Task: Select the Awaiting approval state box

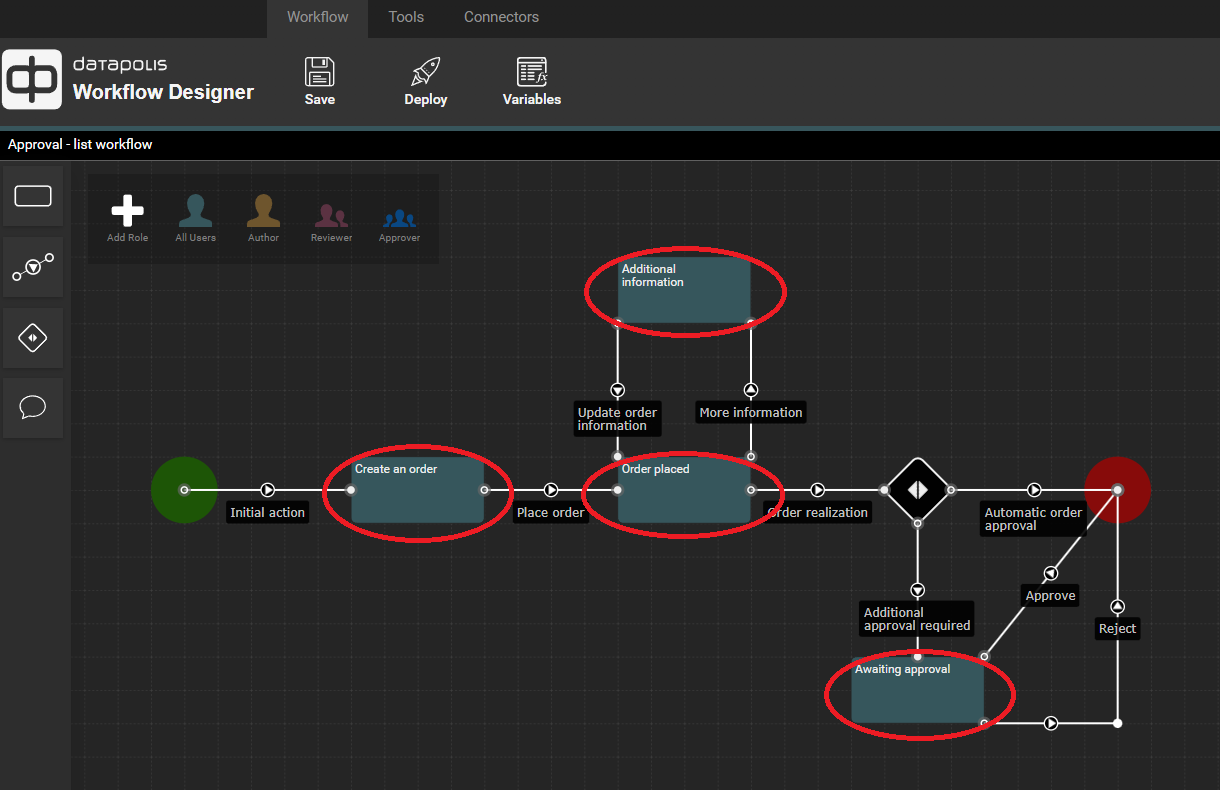Action: tap(917, 691)
